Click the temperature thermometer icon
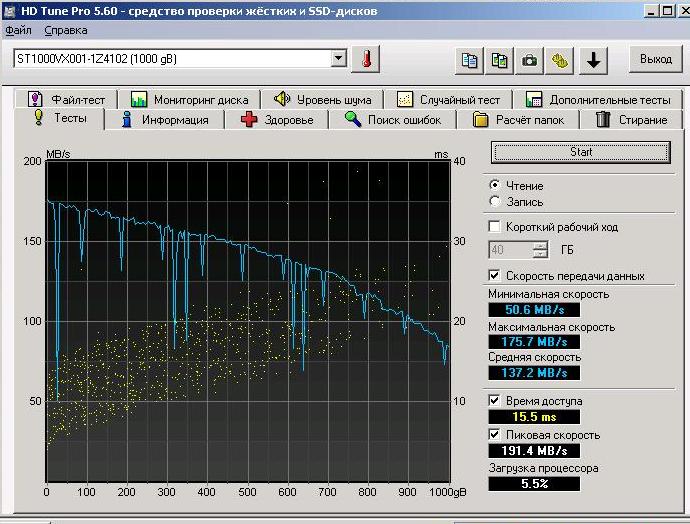Image resolution: width=690 pixels, height=524 pixels. tap(366, 59)
